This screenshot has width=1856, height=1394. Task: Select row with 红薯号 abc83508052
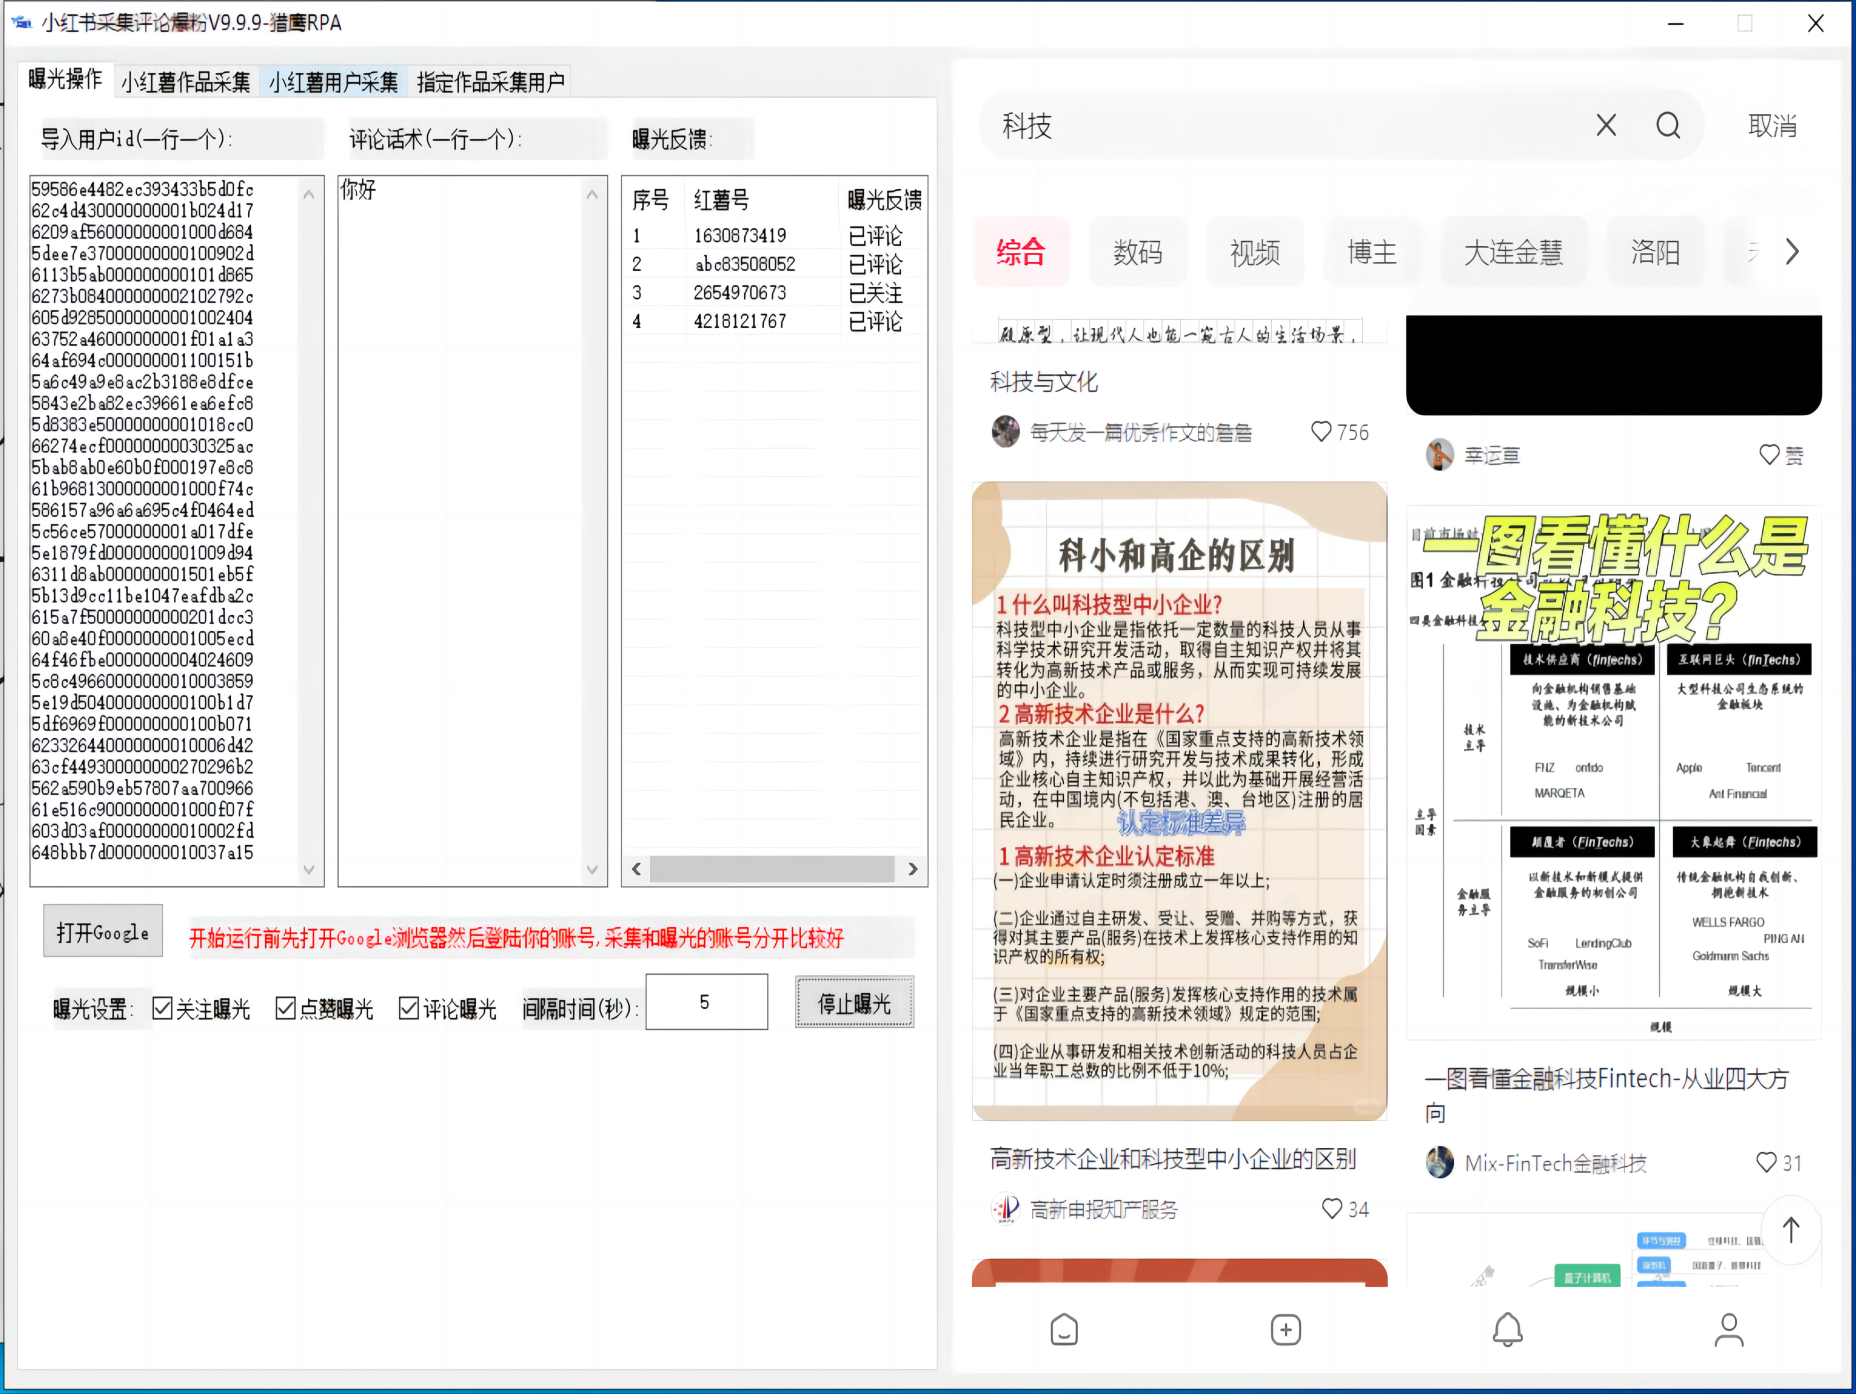775,264
